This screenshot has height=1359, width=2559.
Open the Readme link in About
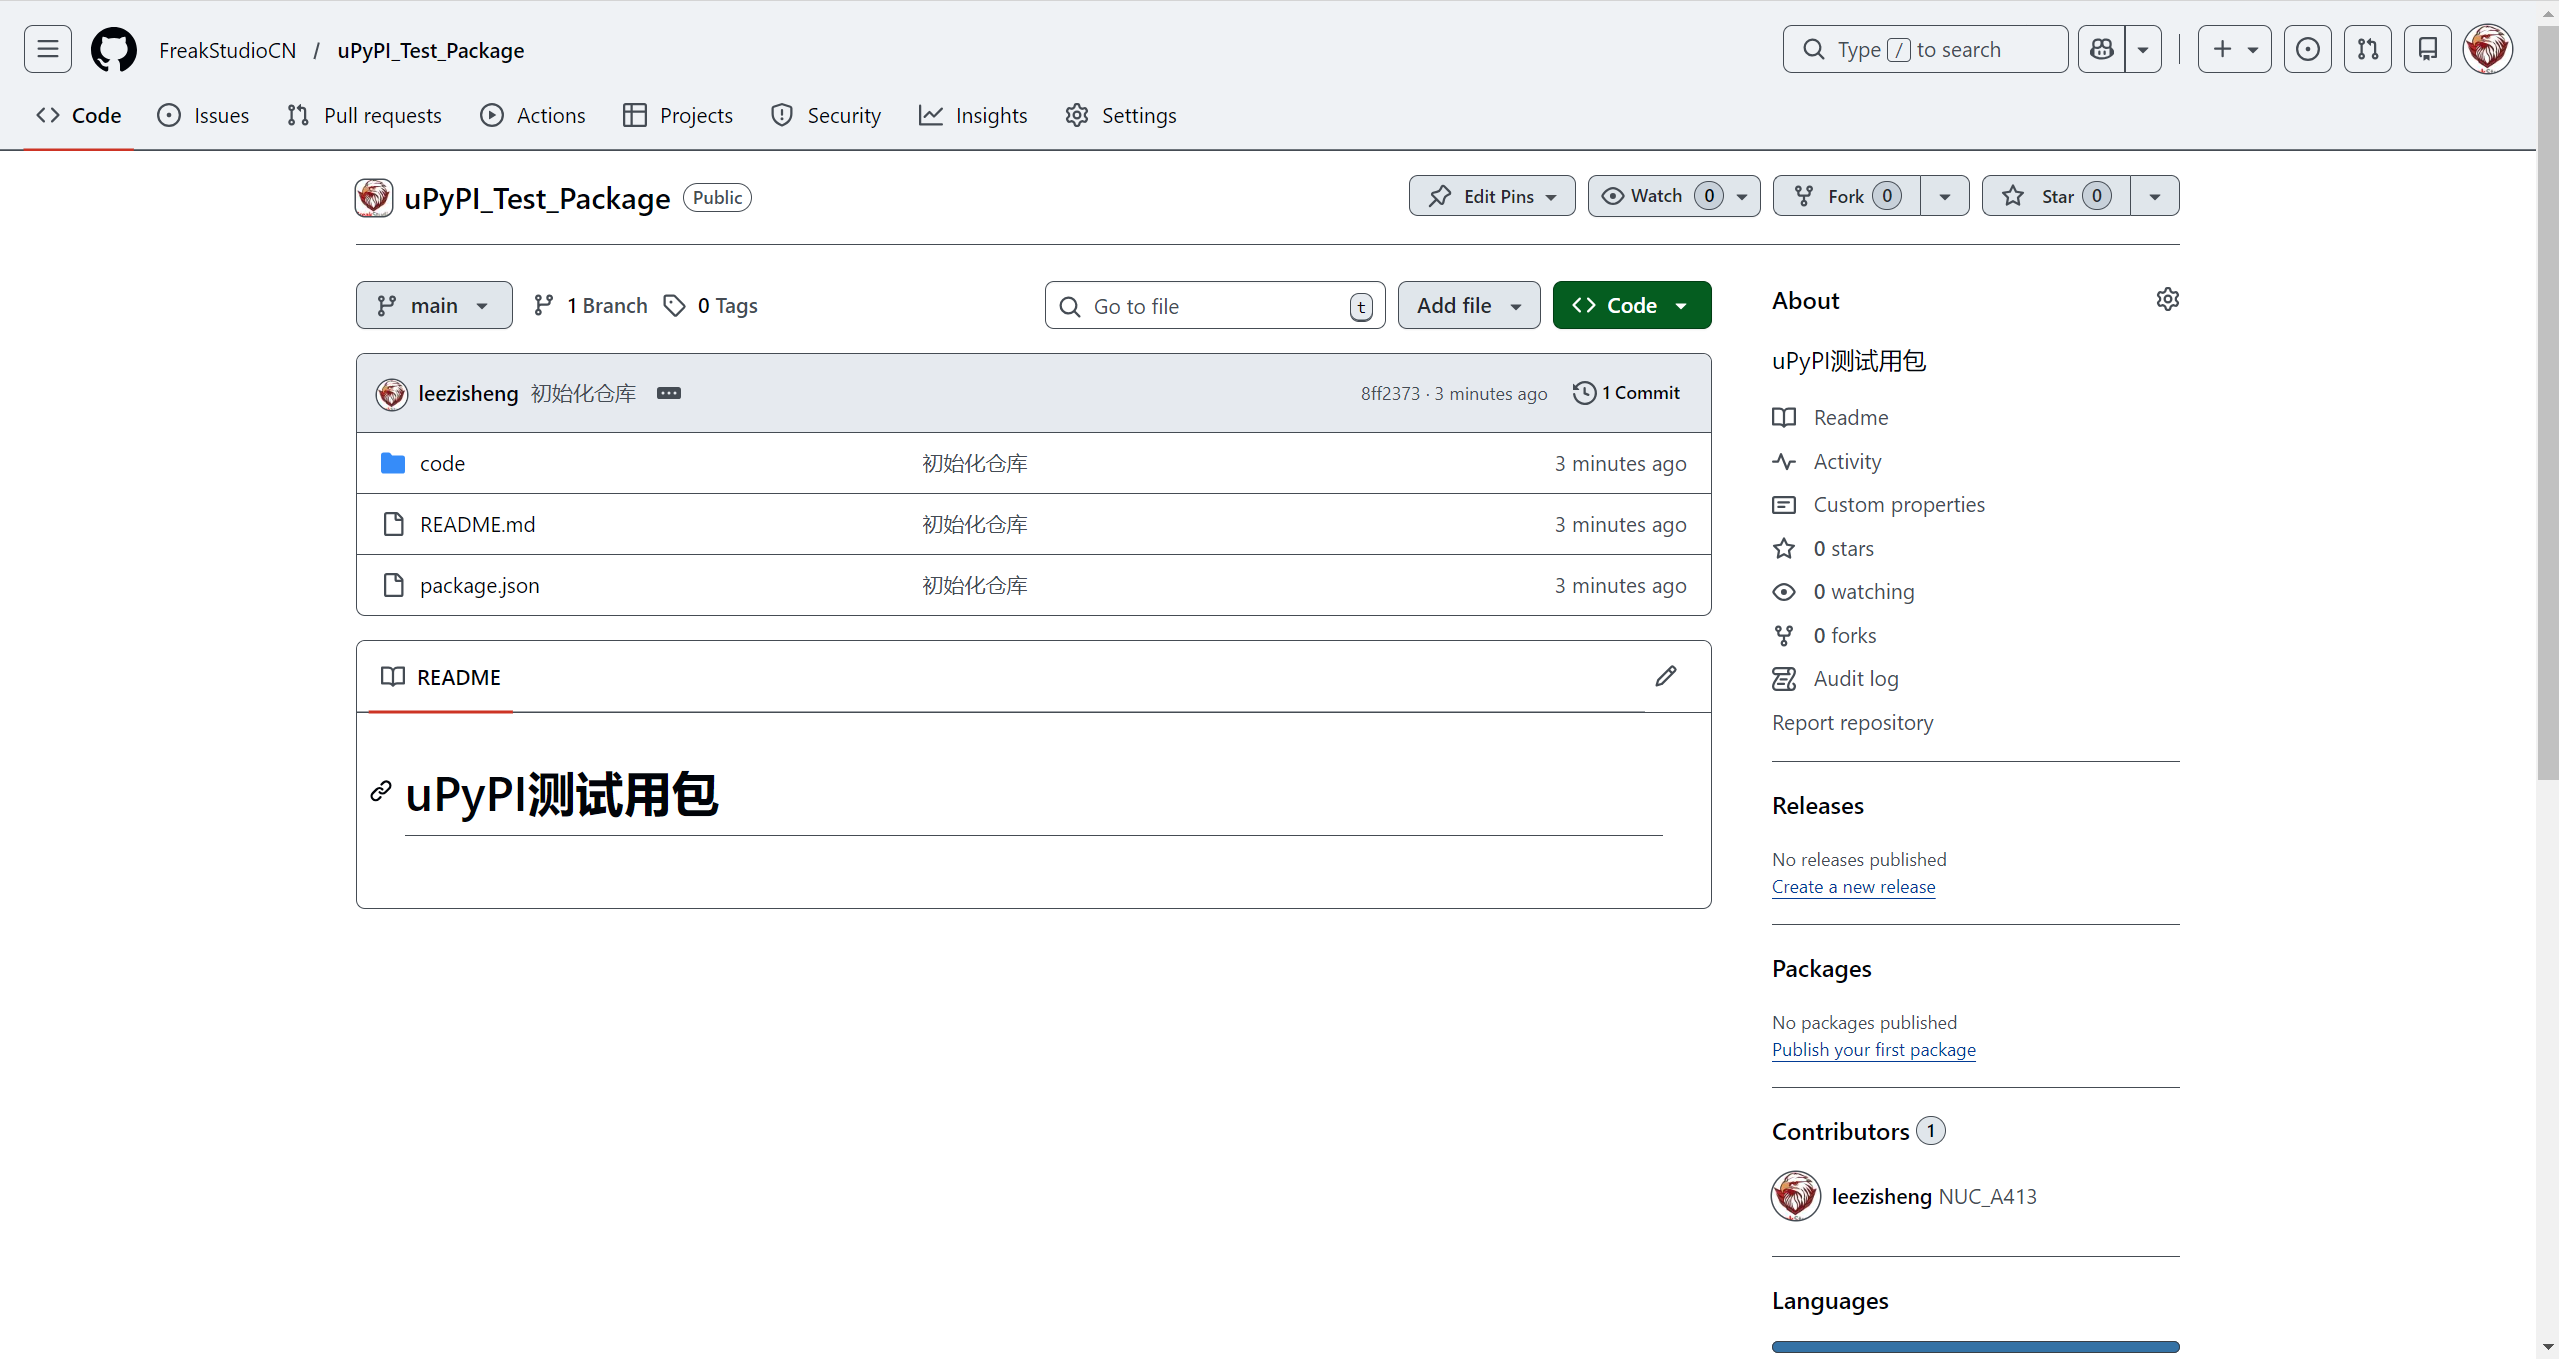pos(1850,417)
